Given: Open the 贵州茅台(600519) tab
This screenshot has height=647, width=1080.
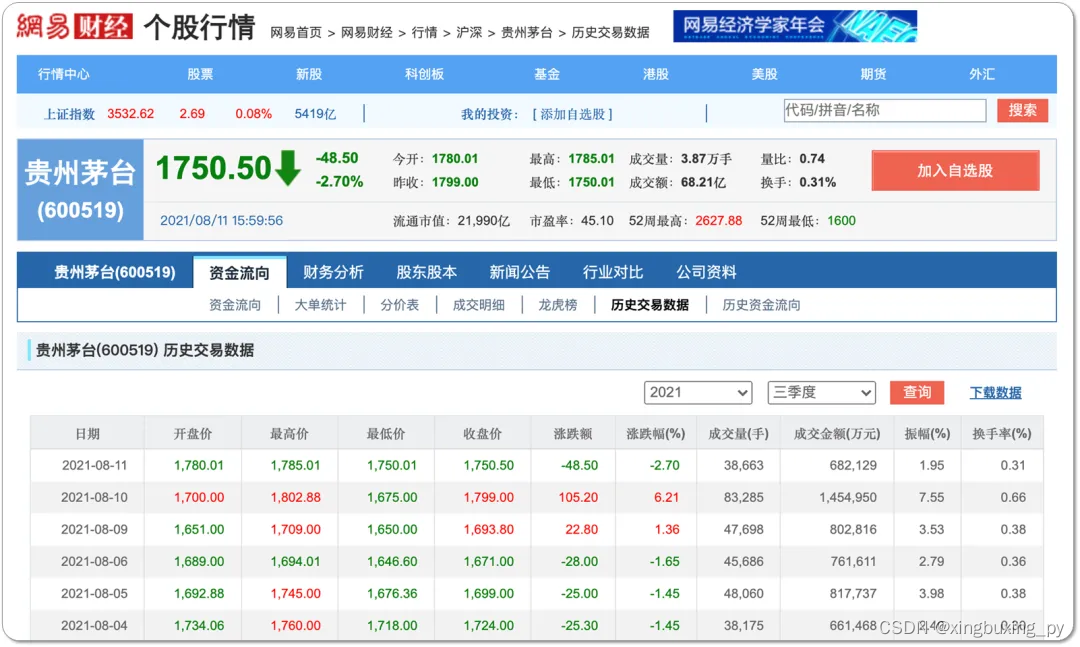Looking at the screenshot, I should coord(115,272).
